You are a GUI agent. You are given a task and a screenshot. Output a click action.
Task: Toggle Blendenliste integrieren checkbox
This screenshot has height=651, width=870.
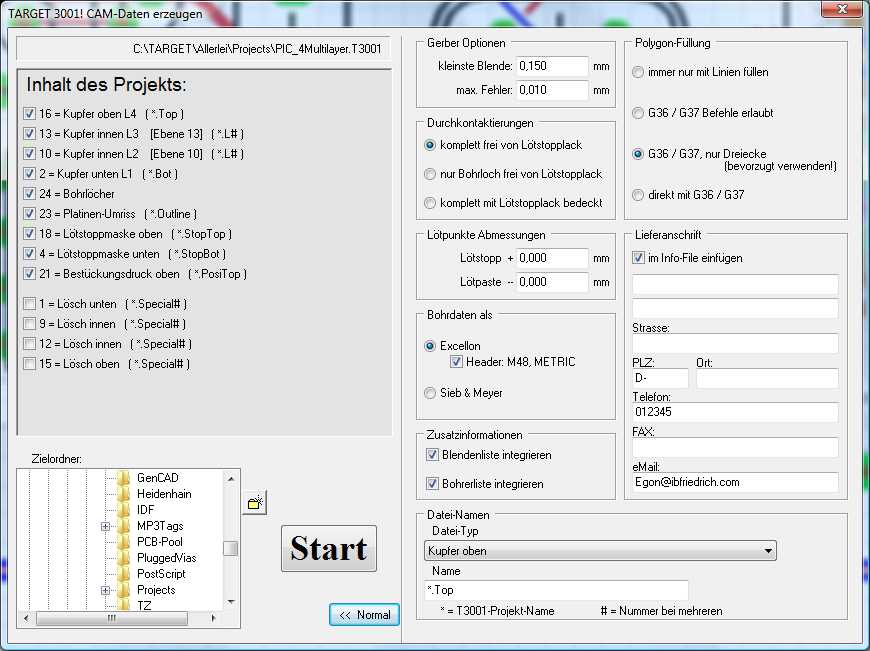click(x=432, y=455)
